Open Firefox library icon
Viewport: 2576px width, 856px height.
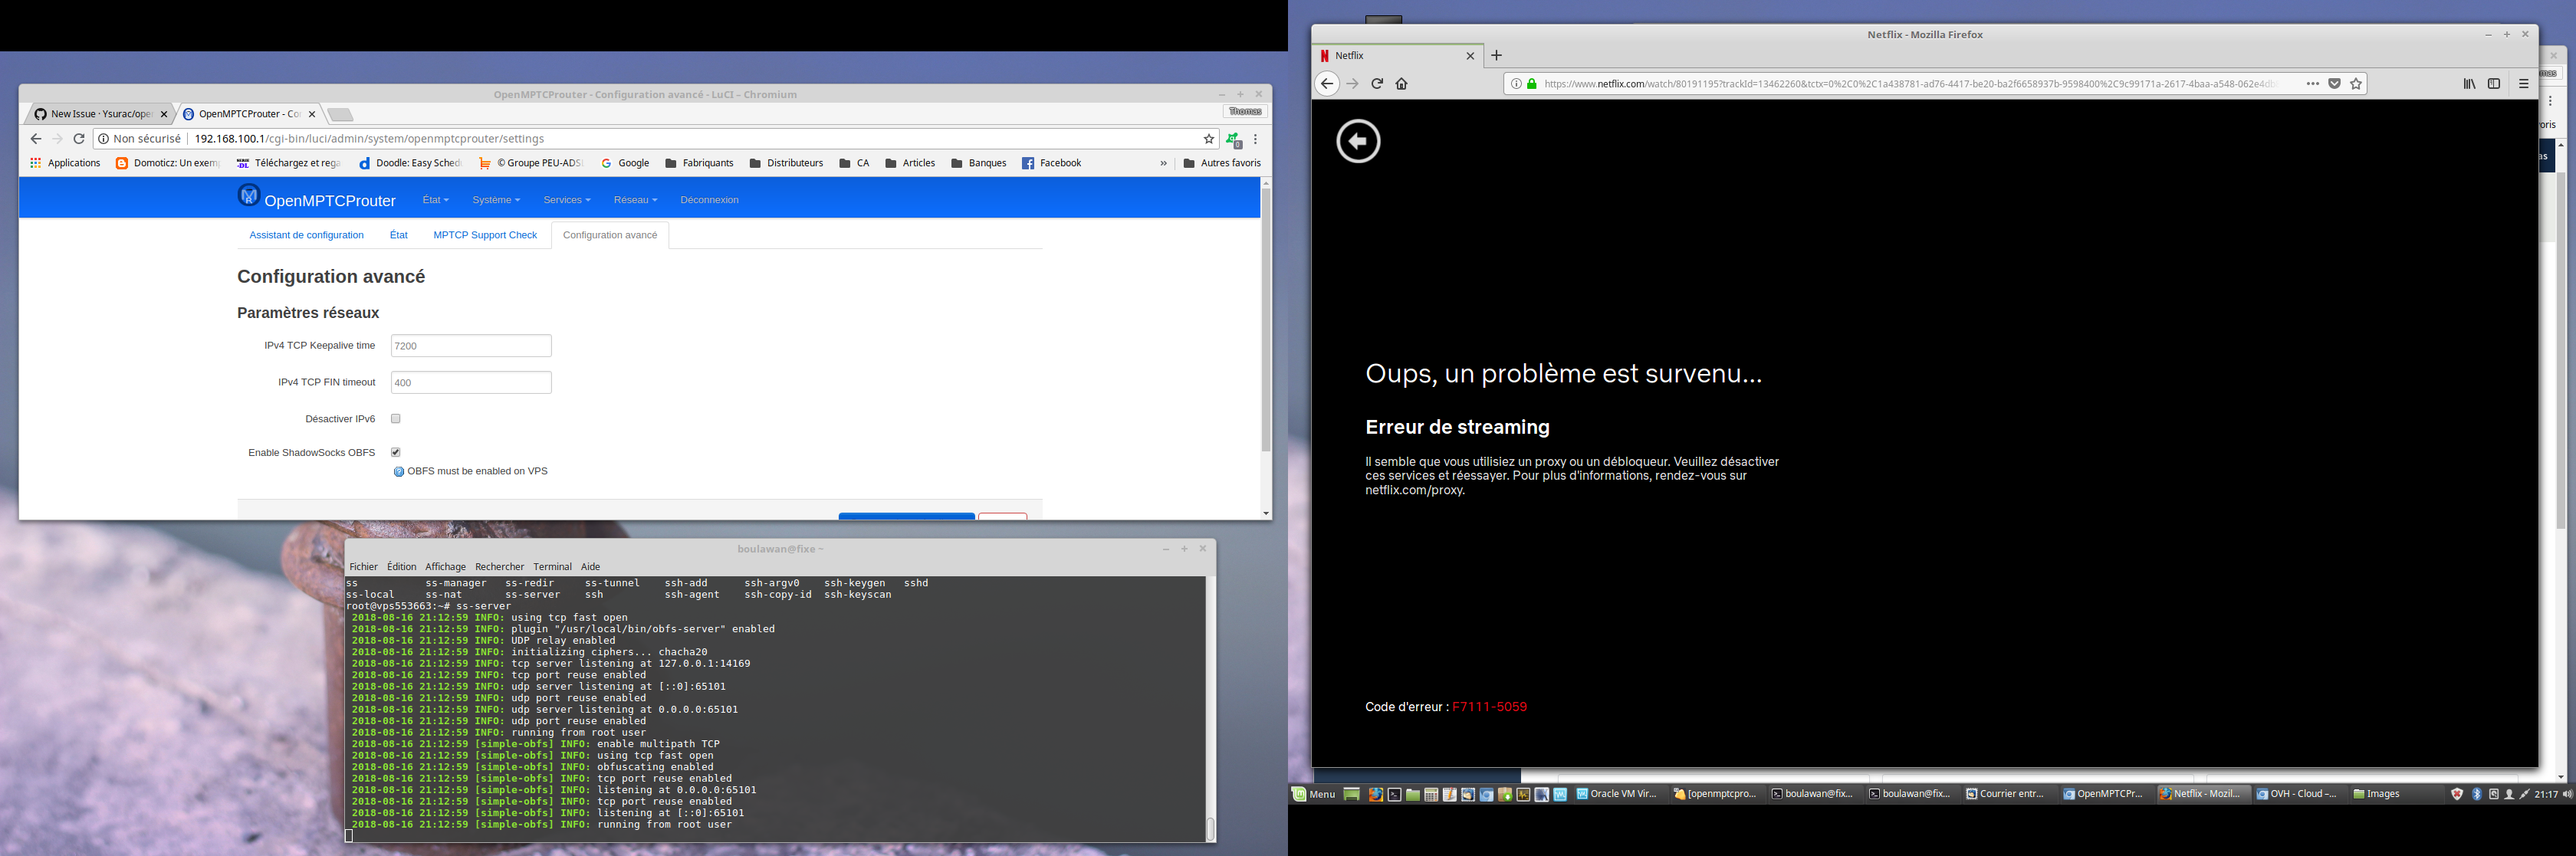2470,84
